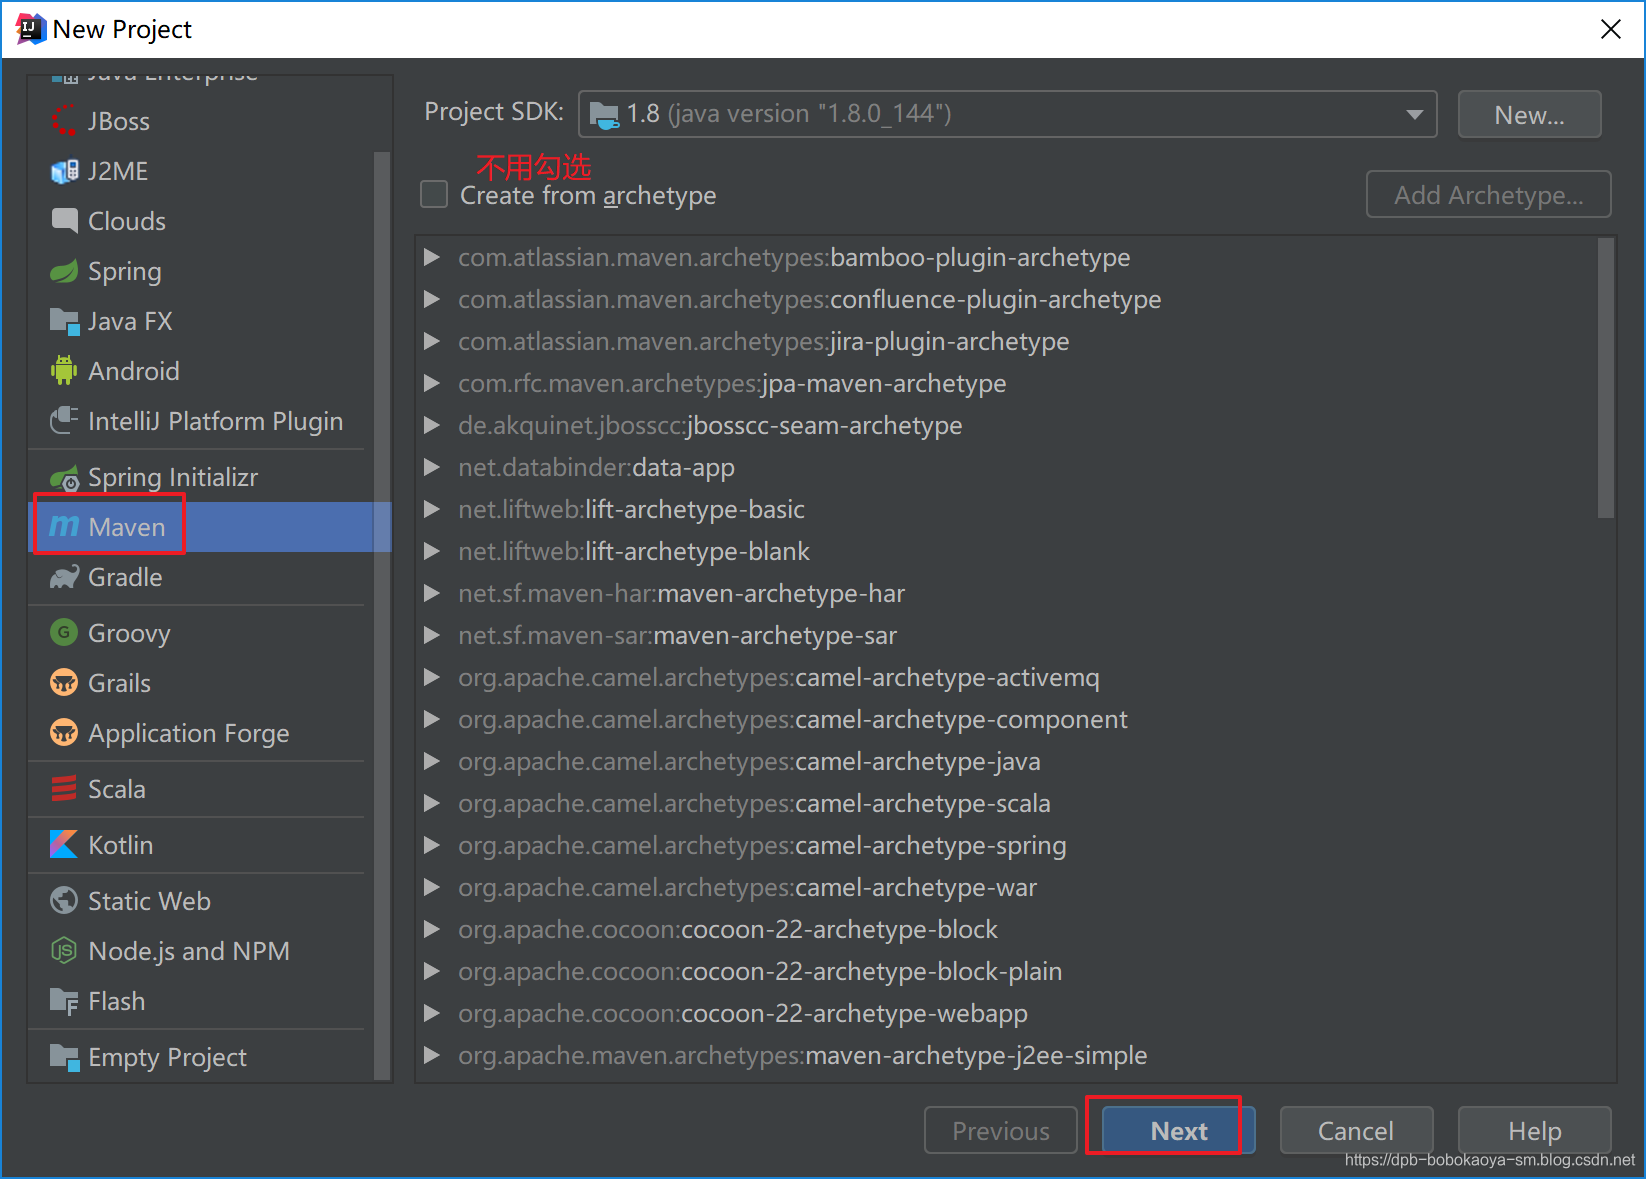Viewport: 1646px width, 1179px height.
Task: Expand jira-plugin-archetype entry
Action: (432, 341)
